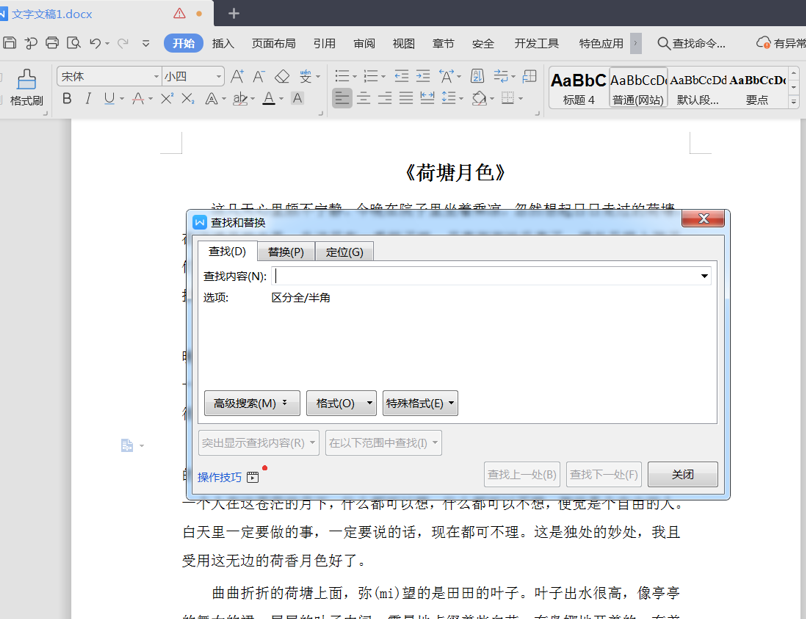806x619 pixels.
Task: Toggle character shading icon
Action: 297,98
